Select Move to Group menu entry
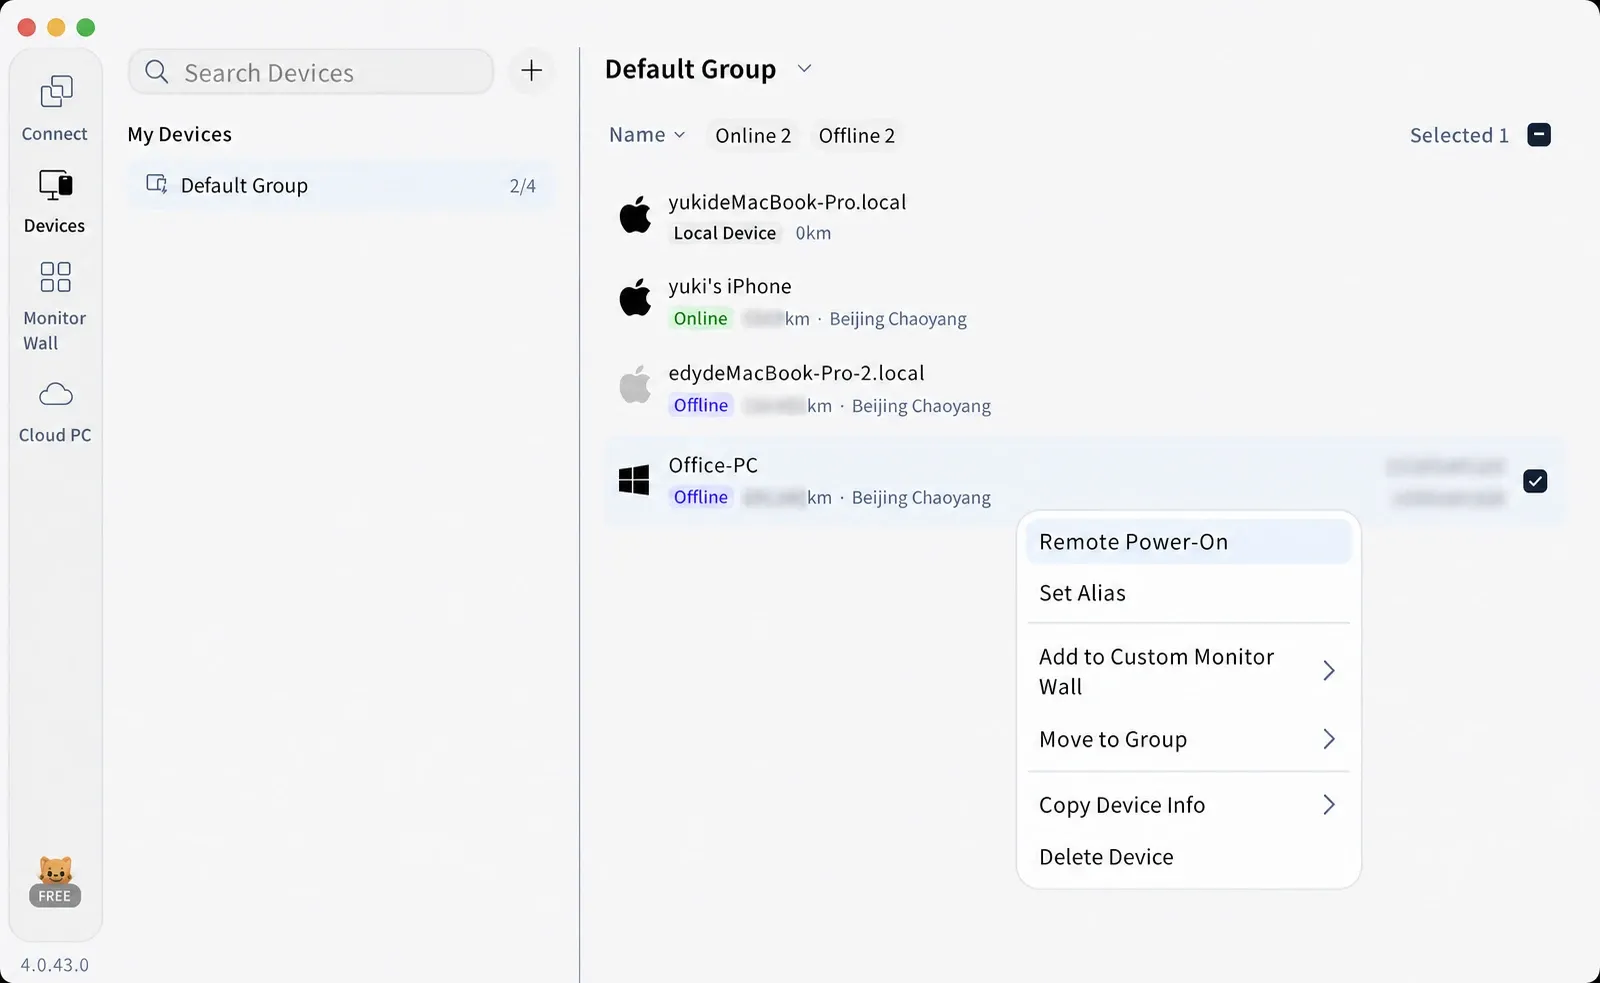Viewport: 1600px width, 983px height. (1189, 739)
